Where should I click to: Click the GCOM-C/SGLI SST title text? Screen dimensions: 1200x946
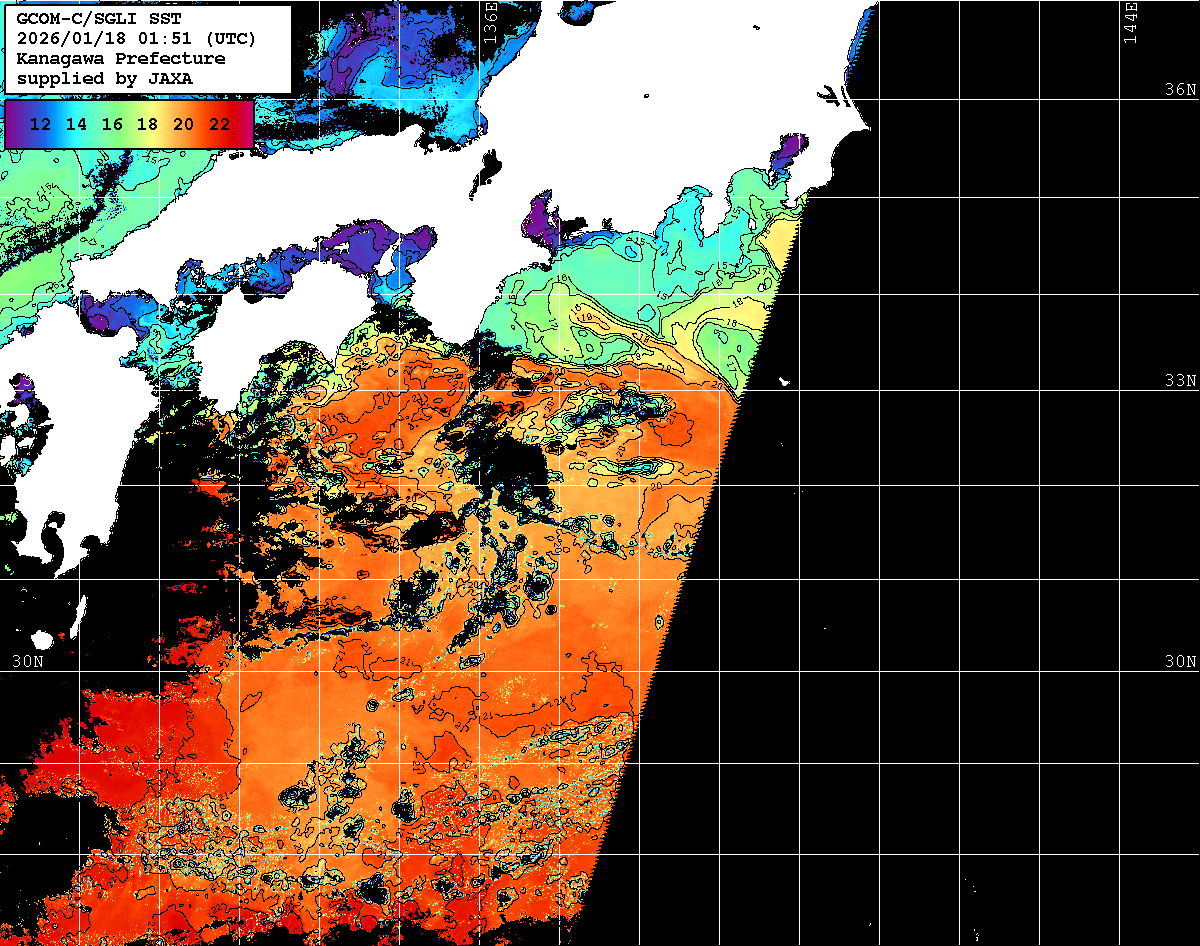point(85,19)
